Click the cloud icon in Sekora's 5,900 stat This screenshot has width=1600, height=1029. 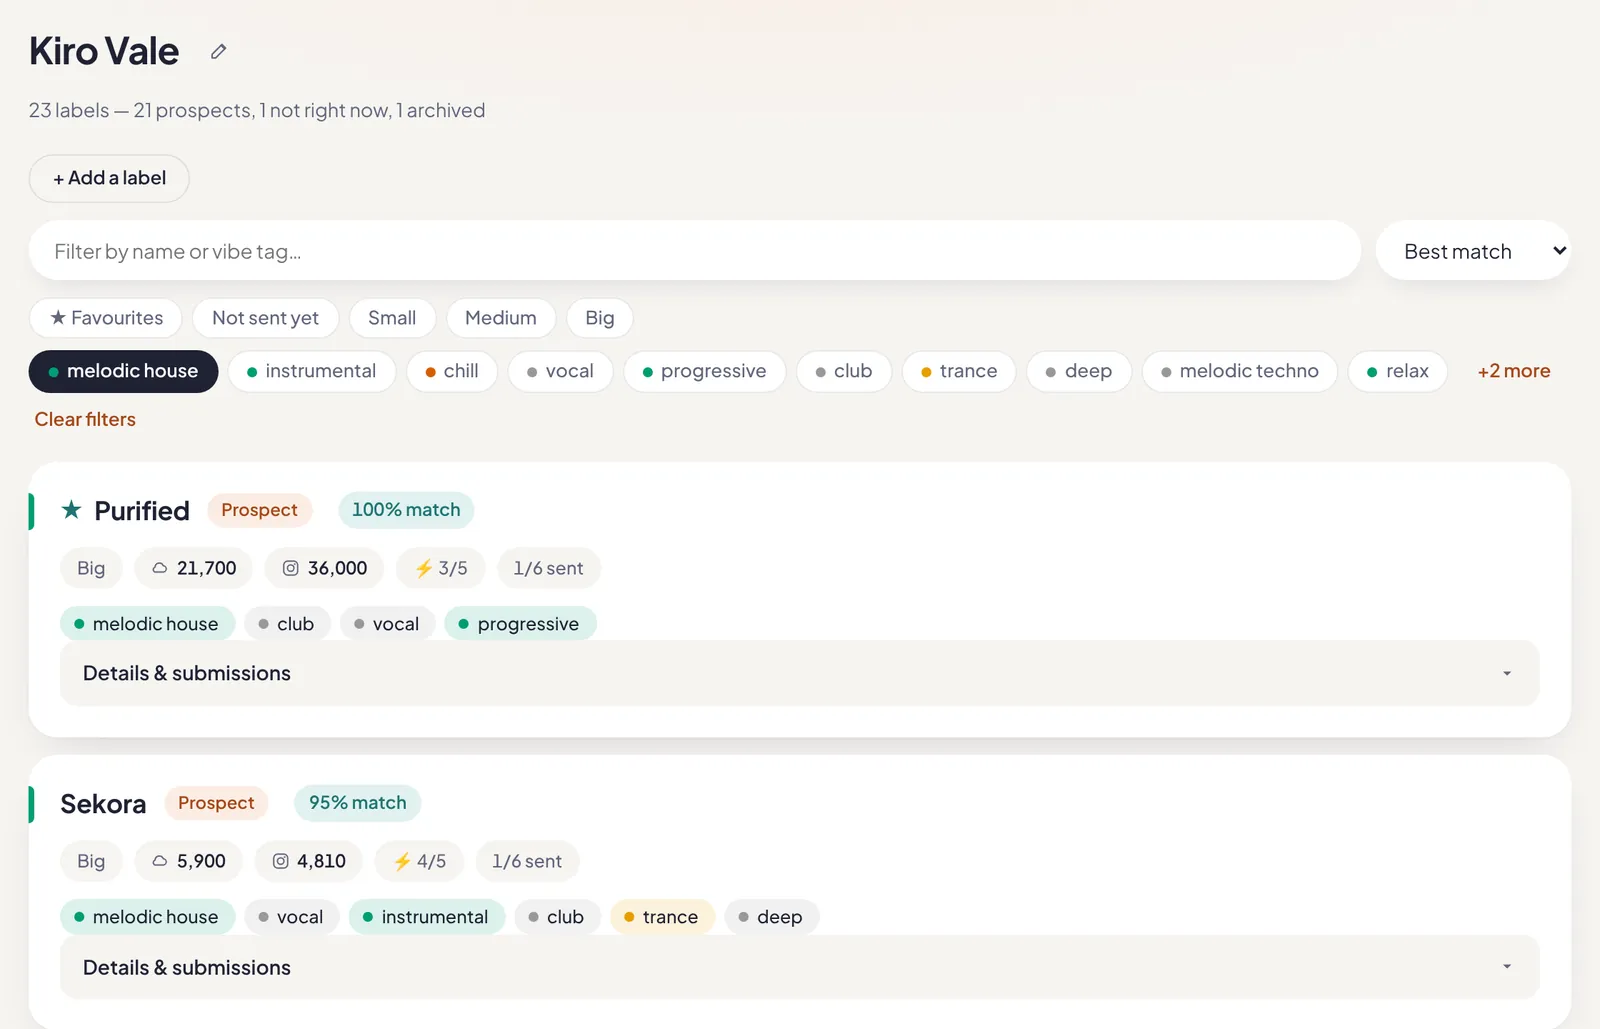click(x=160, y=861)
